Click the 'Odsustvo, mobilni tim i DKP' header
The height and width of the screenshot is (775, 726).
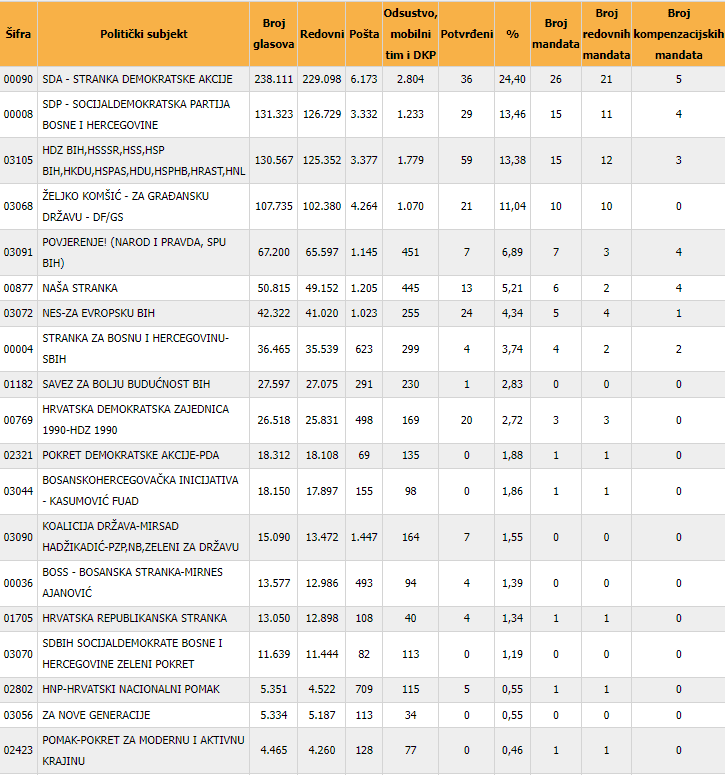(412, 34)
